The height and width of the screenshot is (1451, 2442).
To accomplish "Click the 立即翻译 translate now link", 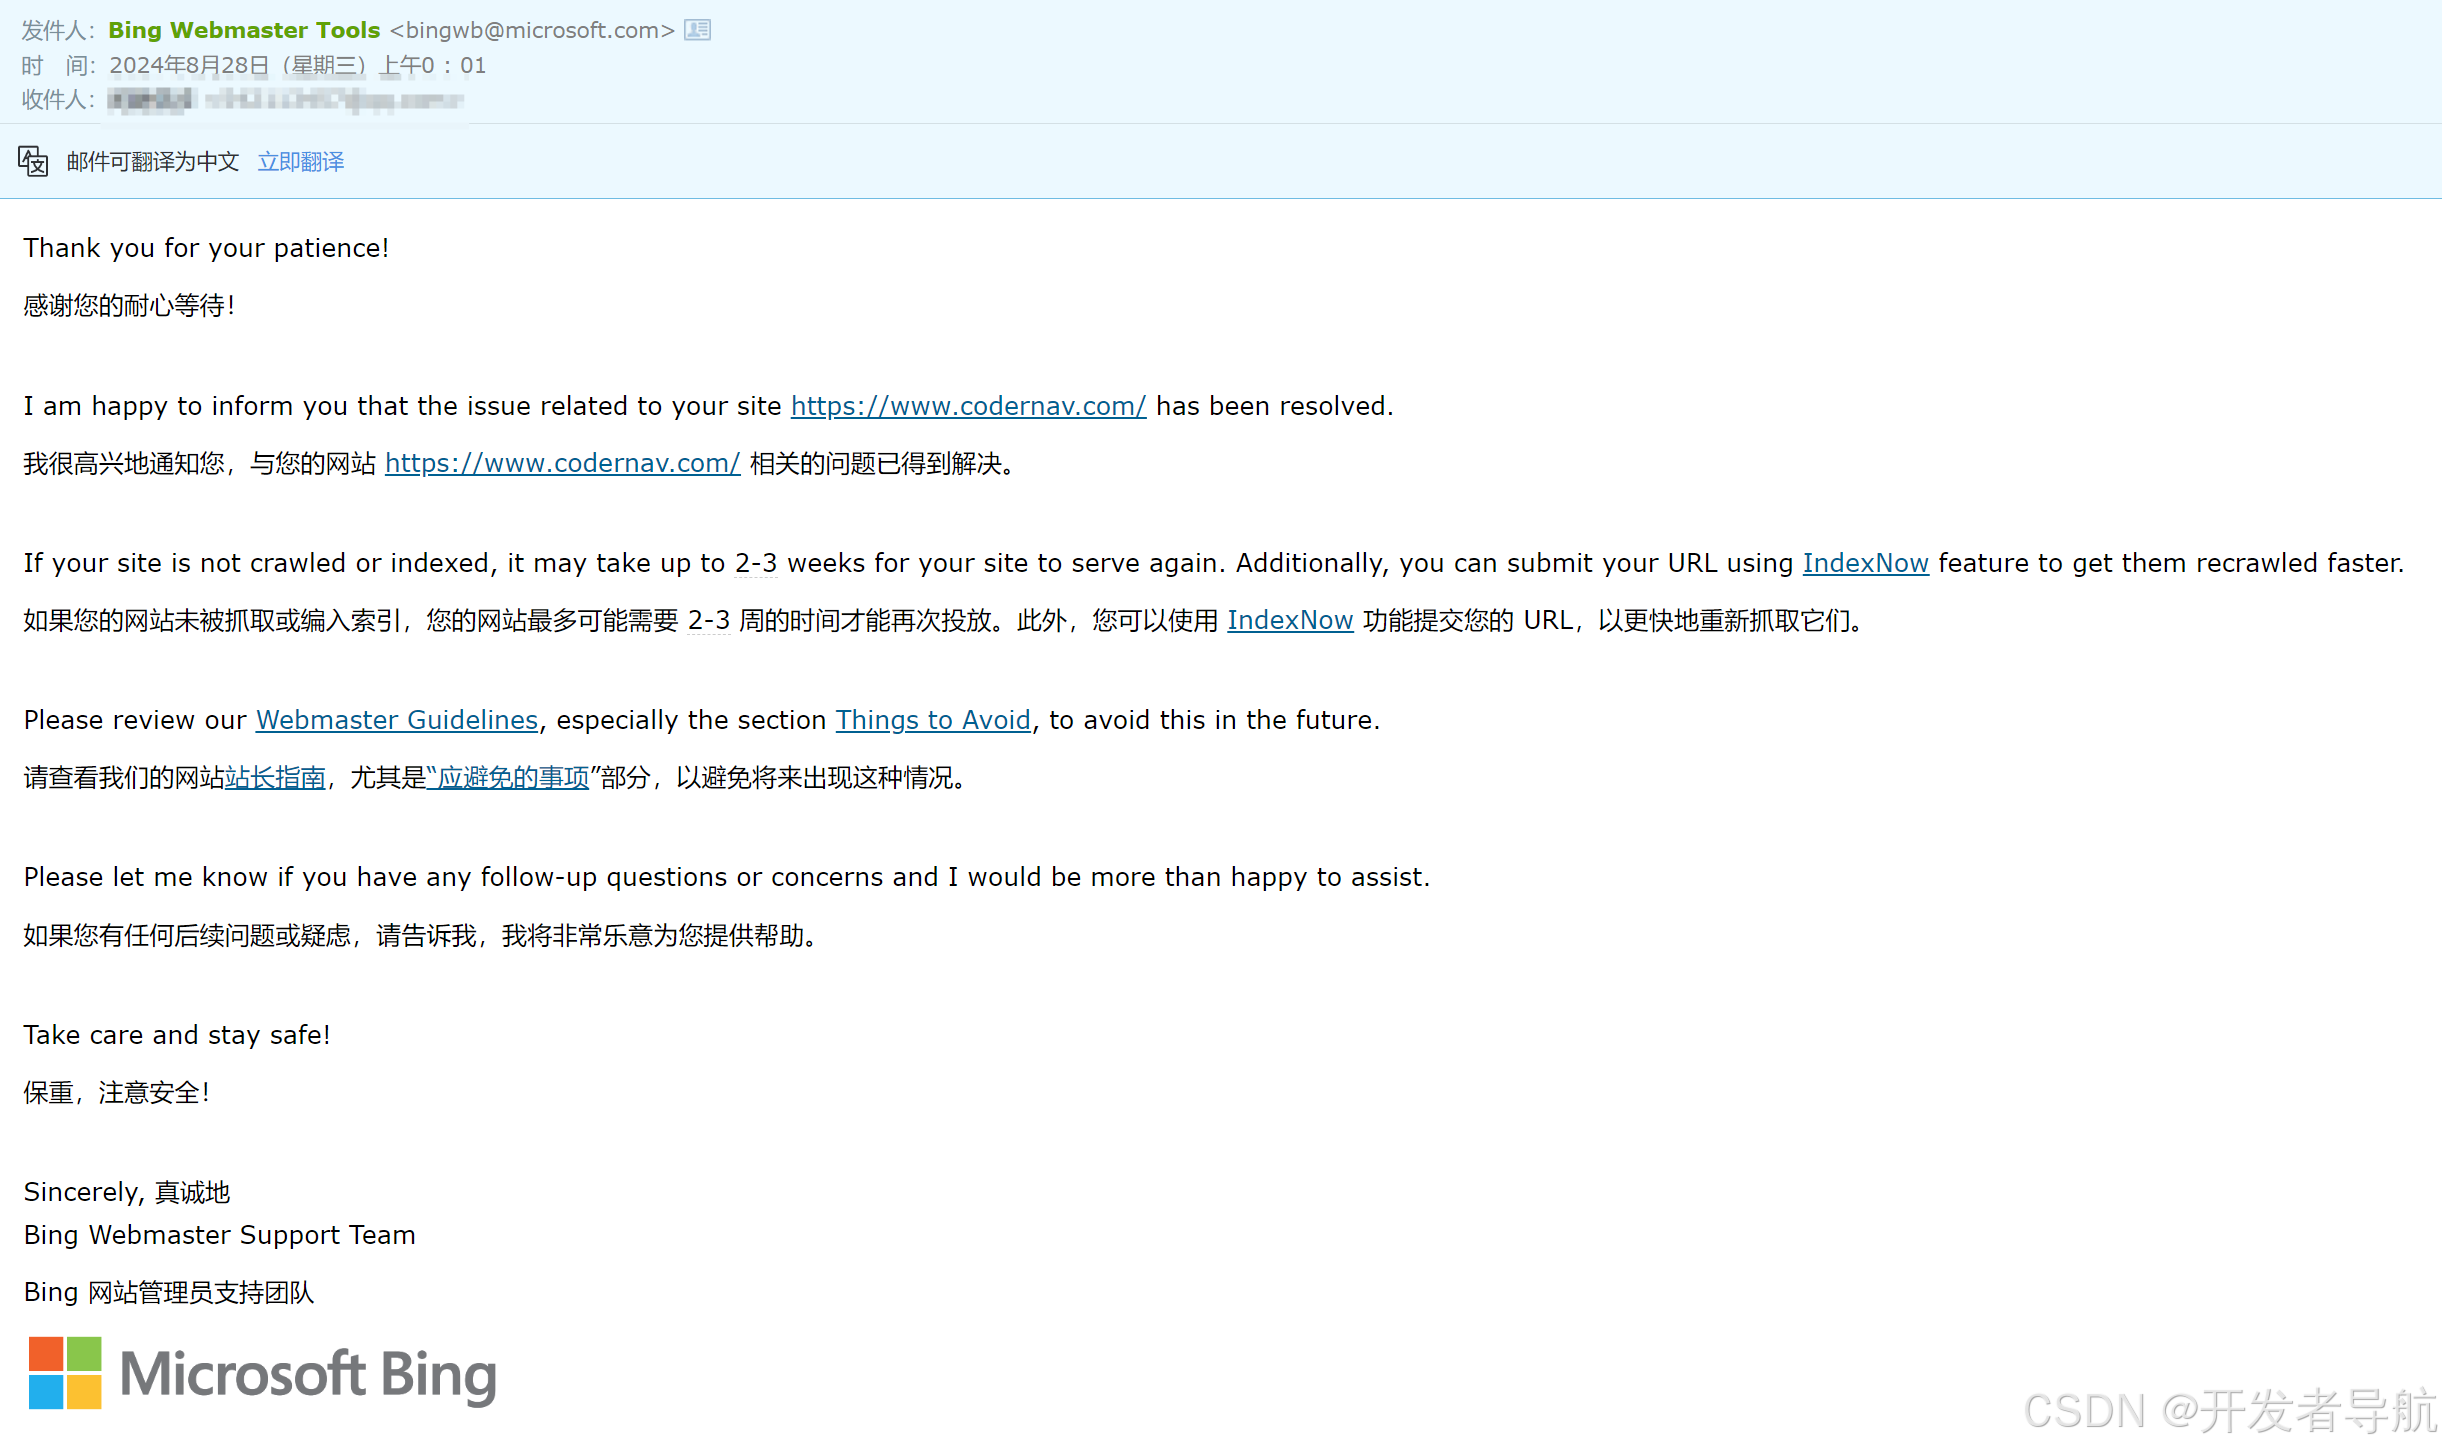I will pos(301,162).
